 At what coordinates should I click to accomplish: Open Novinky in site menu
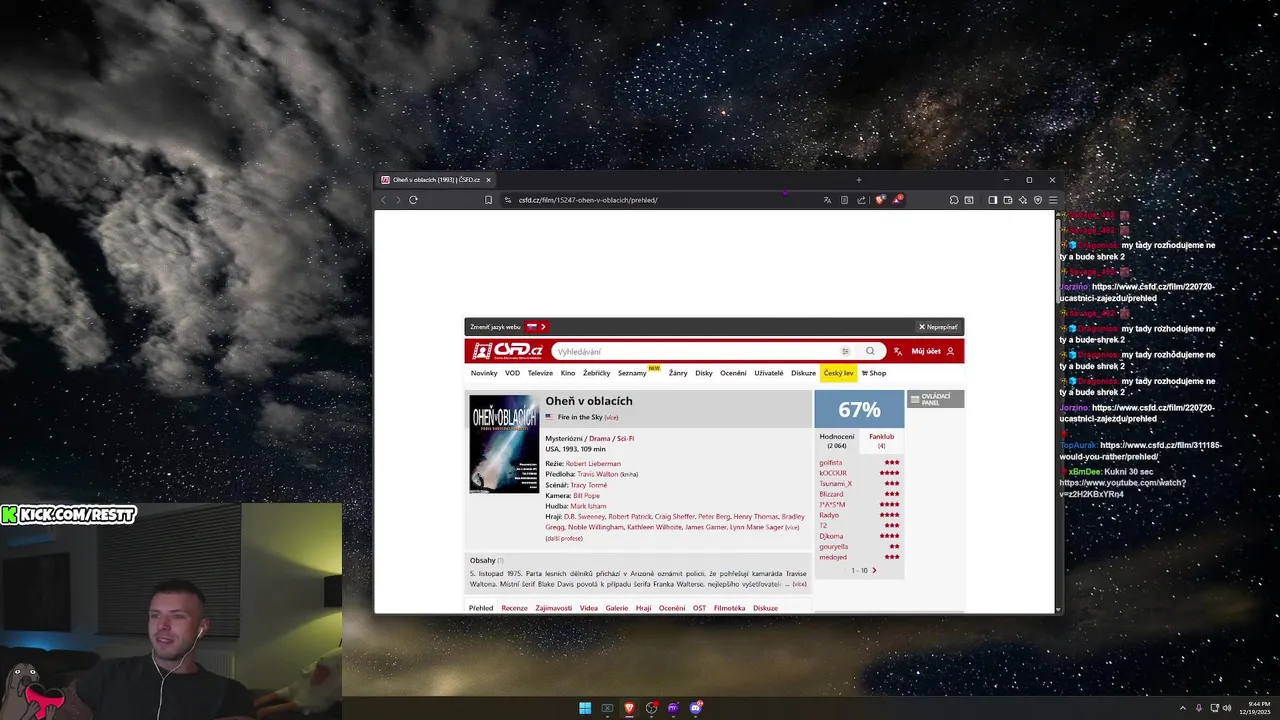tap(484, 373)
